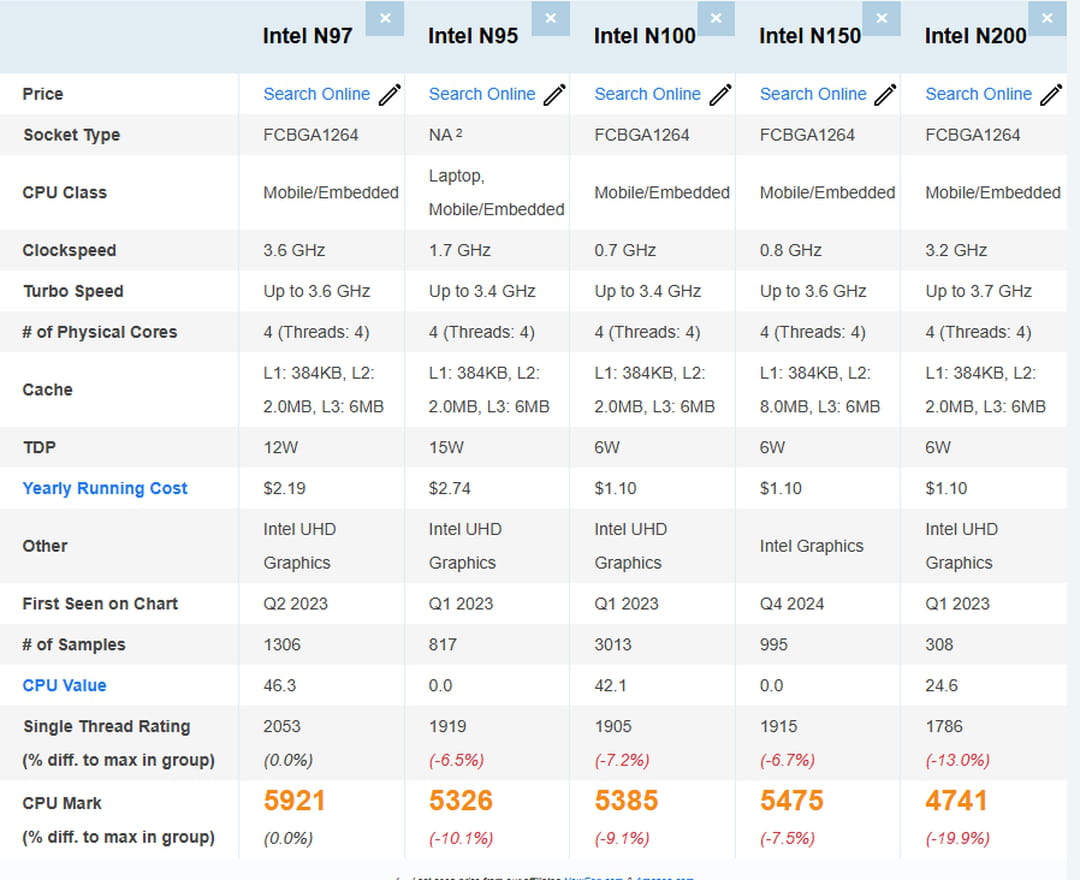1080x880 pixels.
Task: Close the Intel N100 column
Action: click(715, 19)
